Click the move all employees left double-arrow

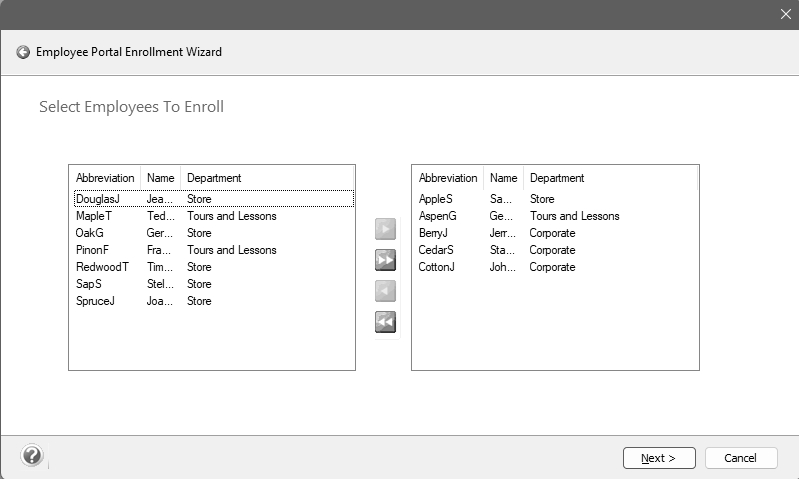(385, 322)
